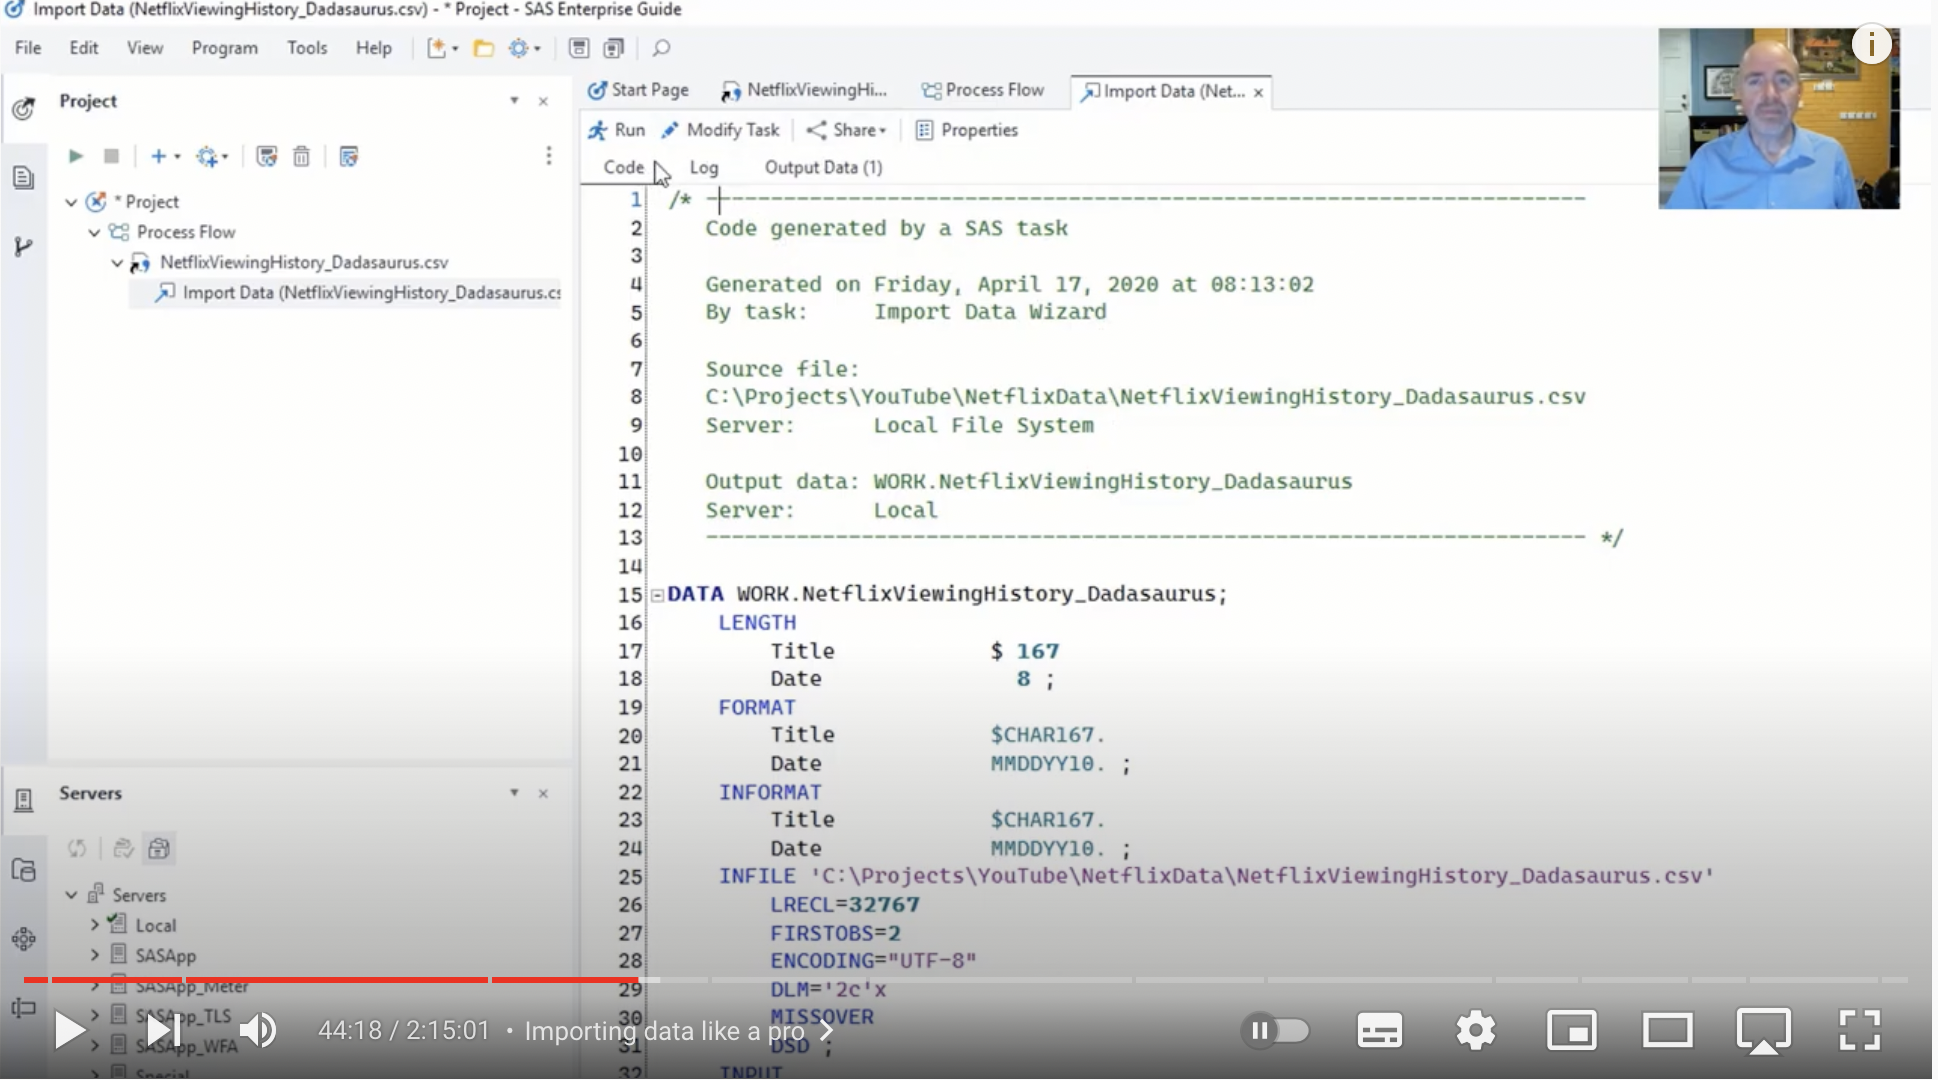Collapse the Process Flow tree node
The image size is (1938, 1080).
point(94,232)
